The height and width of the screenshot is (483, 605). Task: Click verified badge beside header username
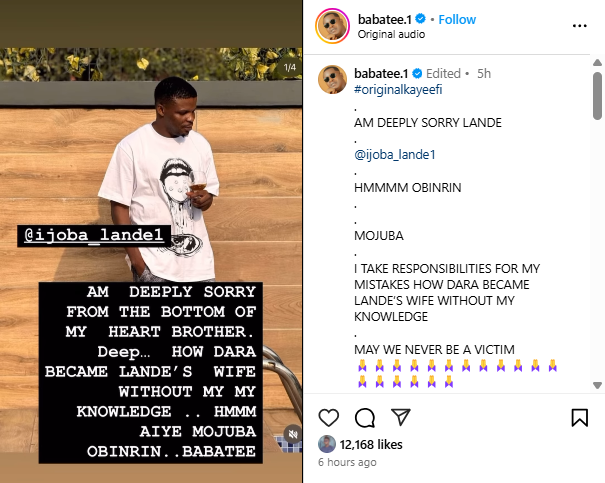pyautogui.click(x=421, y=19)
